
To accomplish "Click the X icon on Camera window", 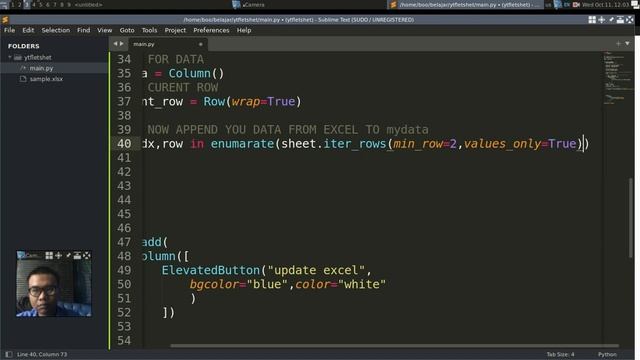I will coord(87,256).
